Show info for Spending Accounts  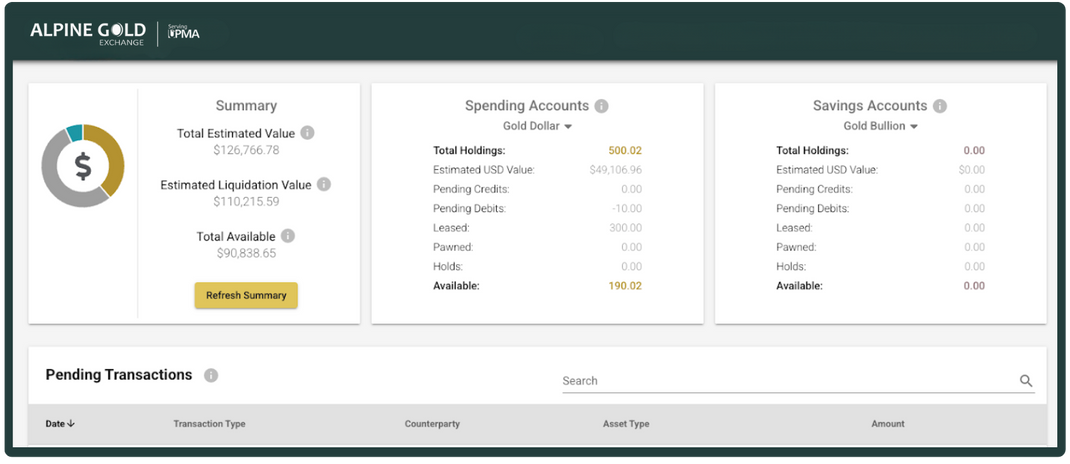601,106
